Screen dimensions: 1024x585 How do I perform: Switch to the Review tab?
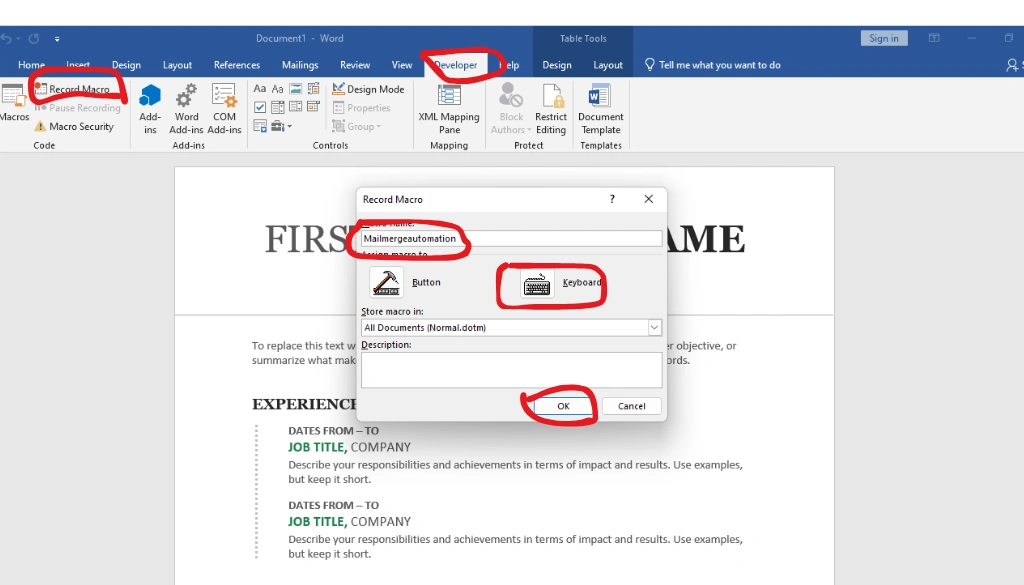tap(355, 65)
